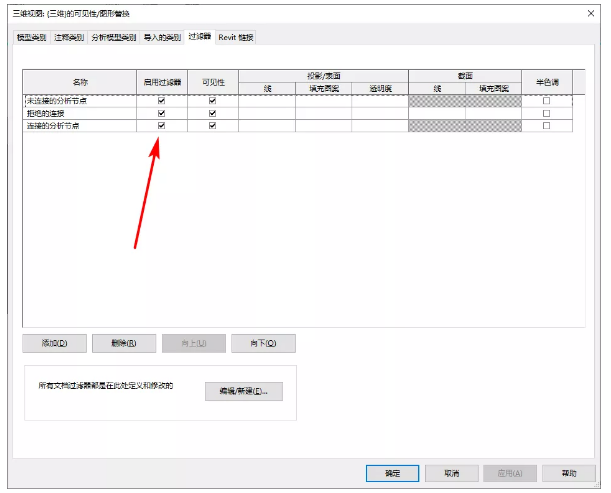Toggle 可见性 for 拒绝的连接

(212, 113)
